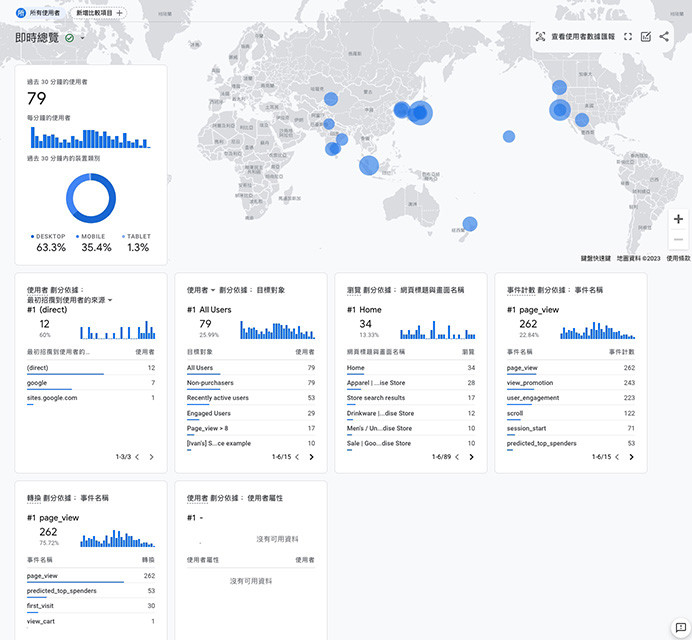Click the users per minute bar chart
Viewport: 692px width, 640px height.
90,137
